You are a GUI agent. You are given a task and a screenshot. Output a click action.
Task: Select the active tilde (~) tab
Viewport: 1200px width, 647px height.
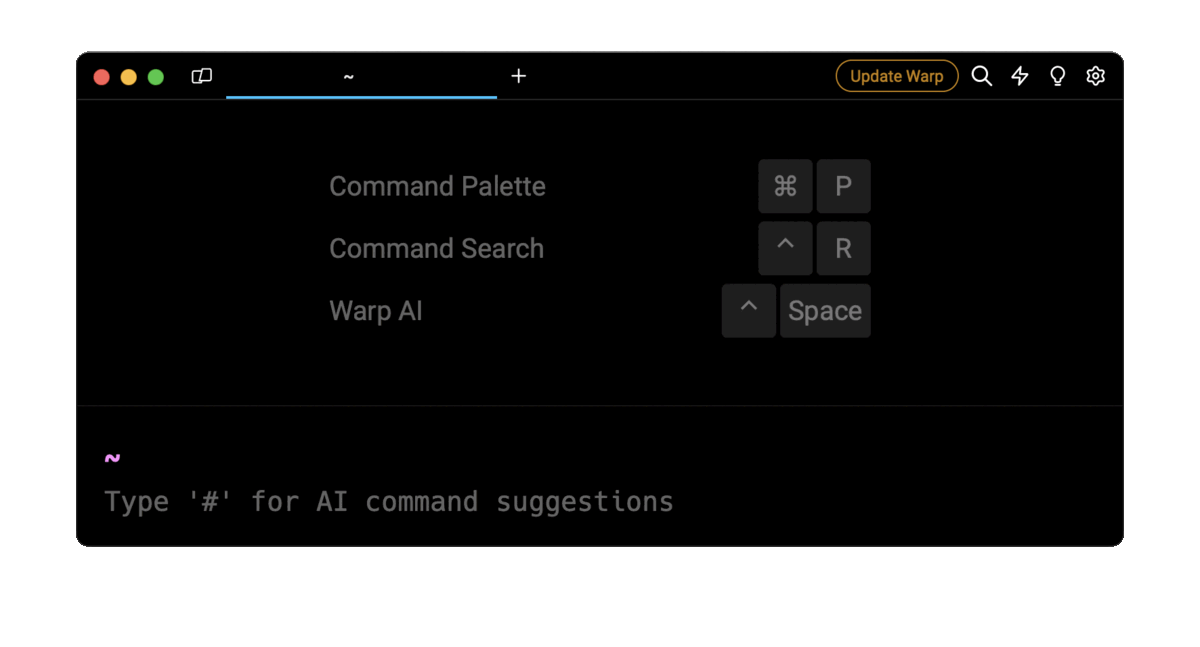click(348, 75)
